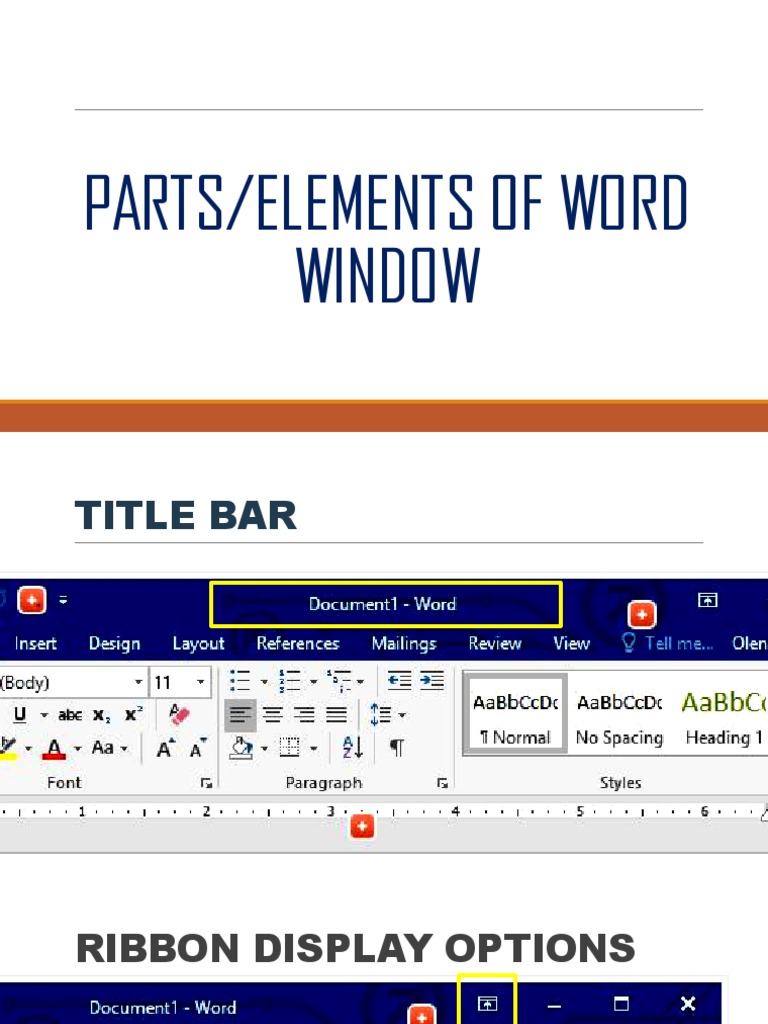Open the numbering library arrow
The image size is (768, 1024).
click(x=313, y=682)
